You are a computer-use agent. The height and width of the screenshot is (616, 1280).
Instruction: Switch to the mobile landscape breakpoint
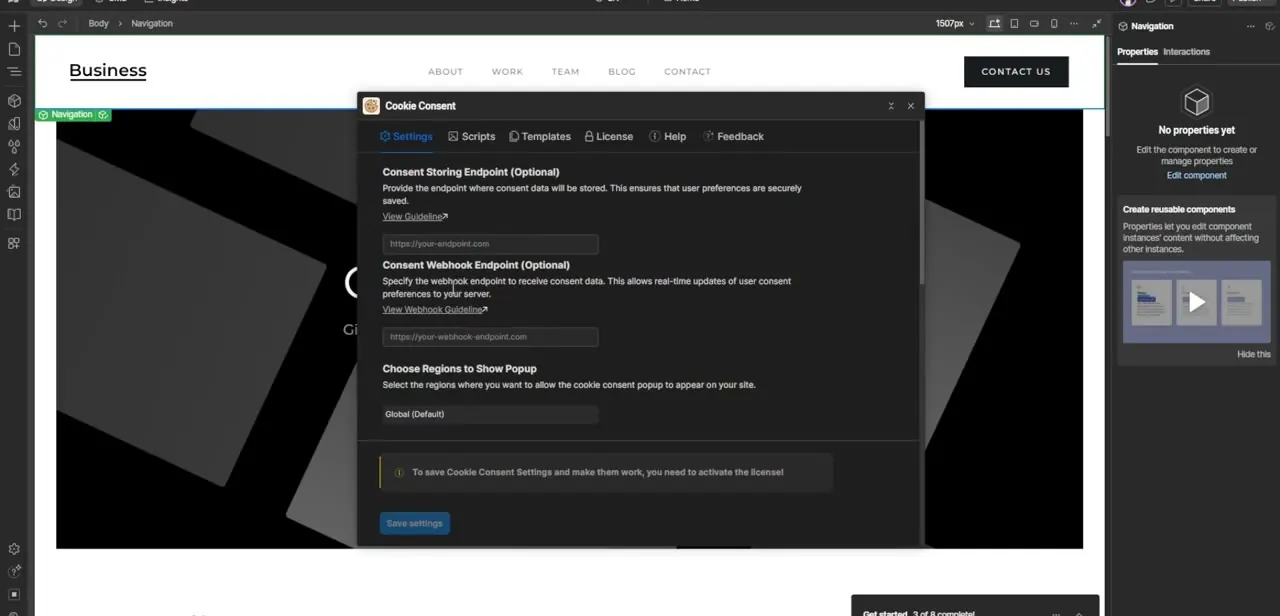point(1034,23)
